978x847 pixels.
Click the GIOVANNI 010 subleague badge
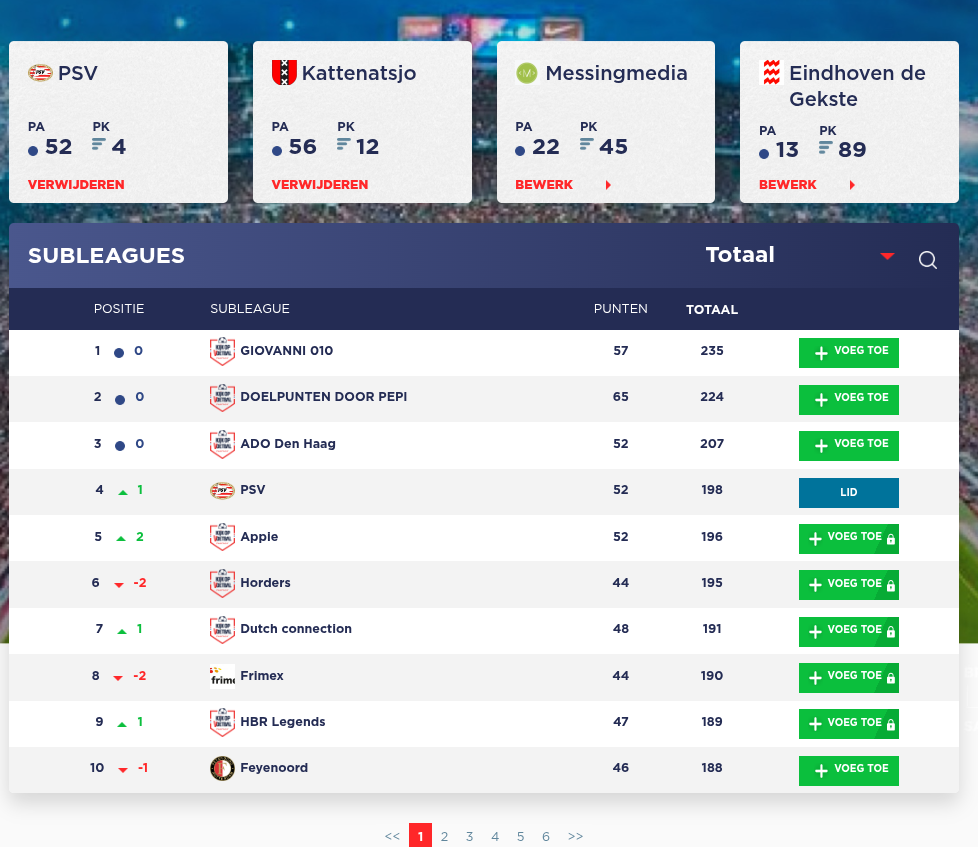click(222, 351)
